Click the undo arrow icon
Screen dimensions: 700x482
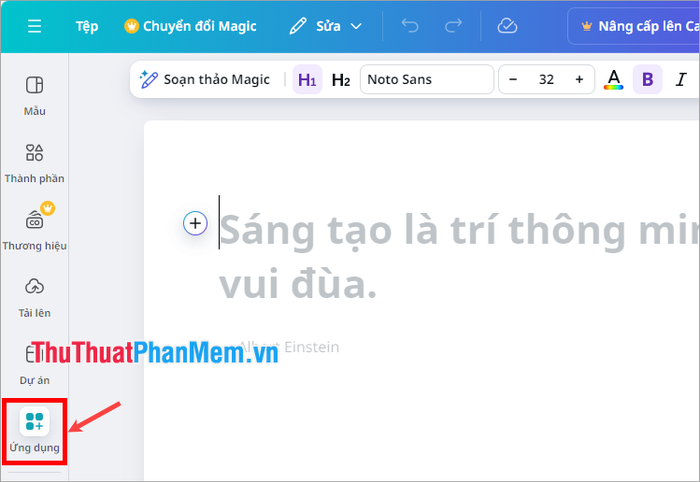pos(410,26)
